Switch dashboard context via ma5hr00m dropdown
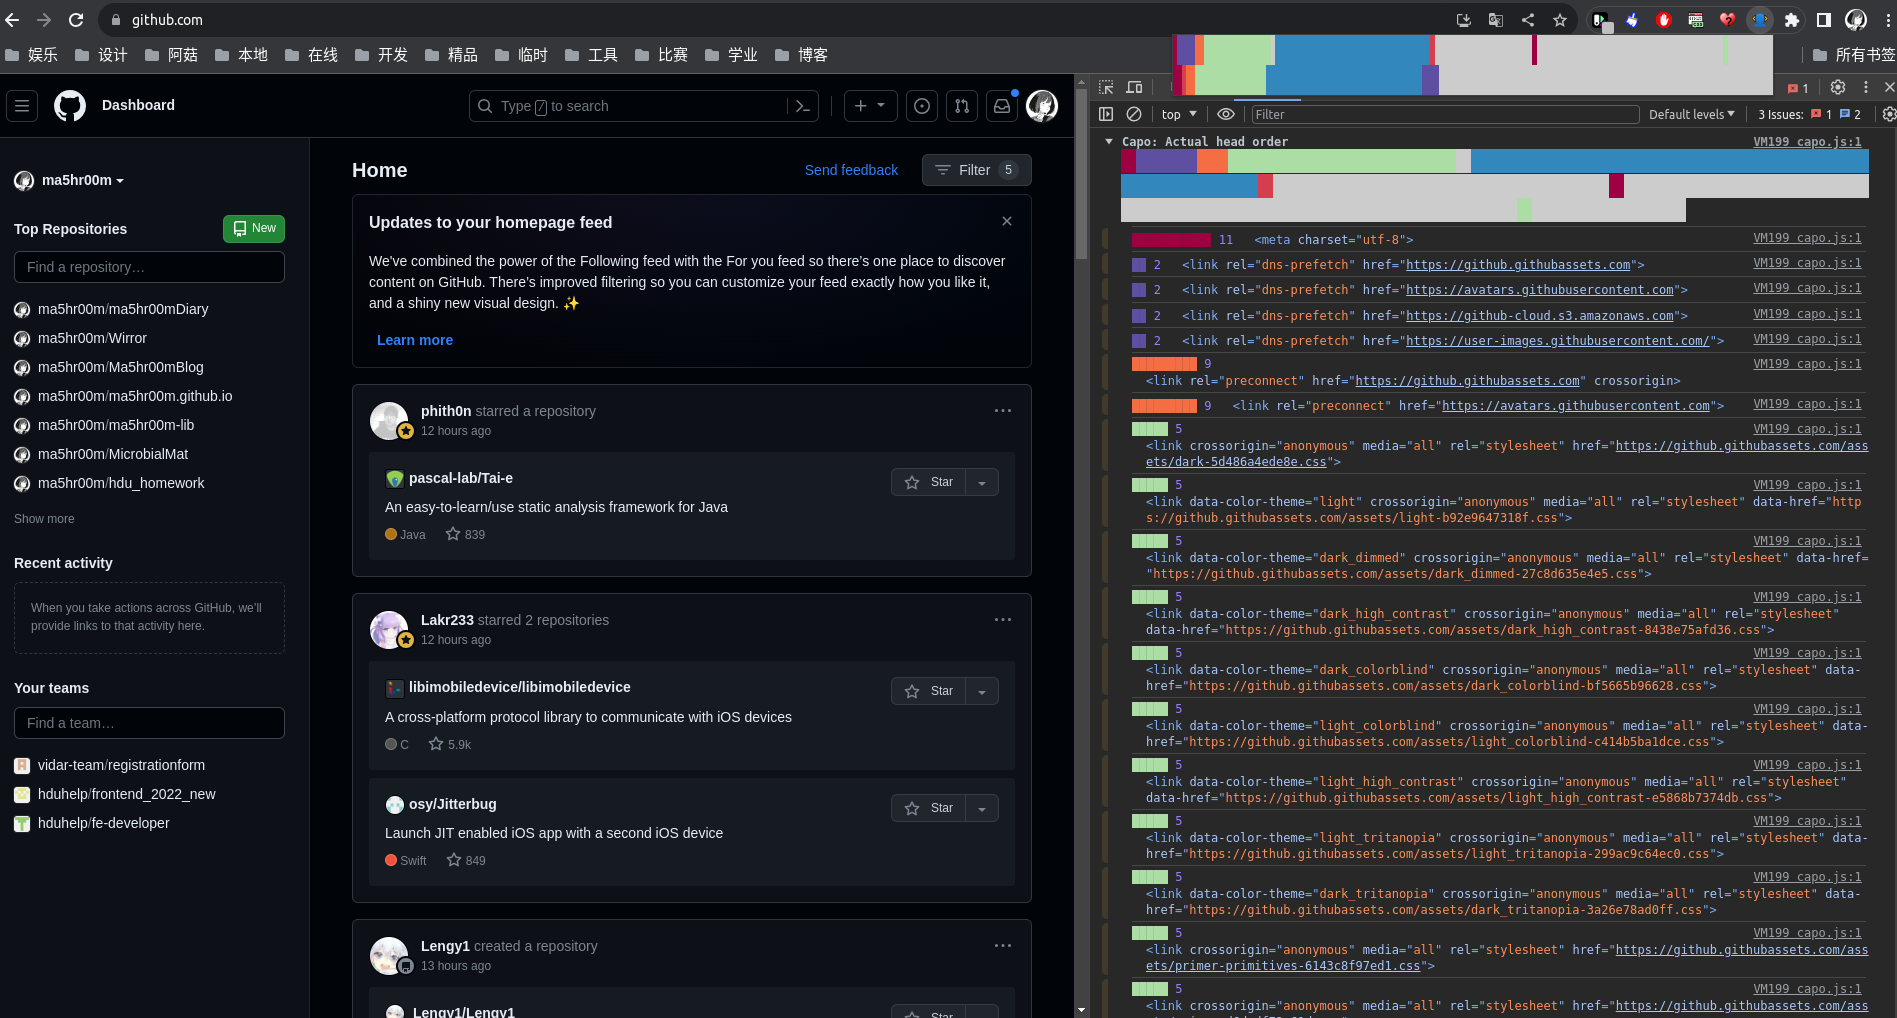The image size is (1897, 1018). coord(69,180)
